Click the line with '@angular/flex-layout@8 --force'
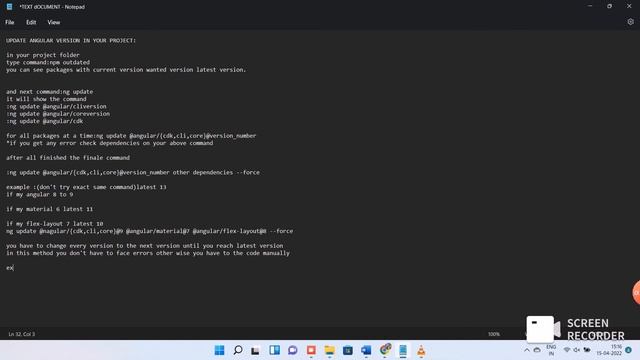The image size is (640, 360). pos(149,231)
